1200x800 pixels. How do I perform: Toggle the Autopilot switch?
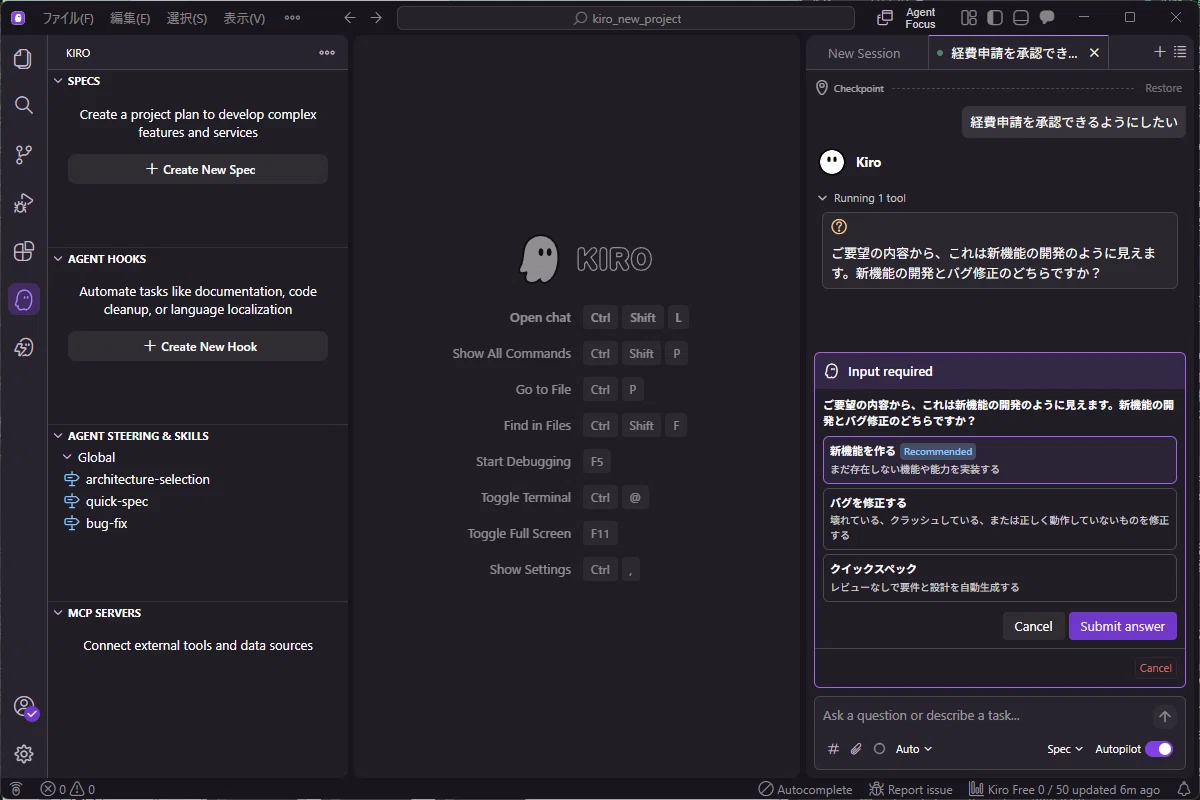click(x=1159, y=749)
